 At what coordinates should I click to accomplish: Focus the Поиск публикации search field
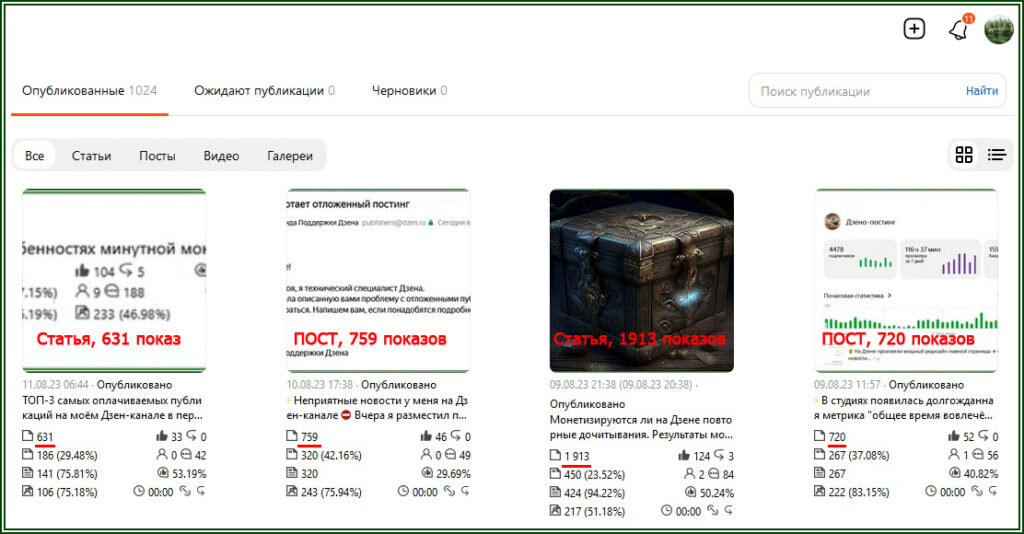pyautogui.click(x=856, y=91)
